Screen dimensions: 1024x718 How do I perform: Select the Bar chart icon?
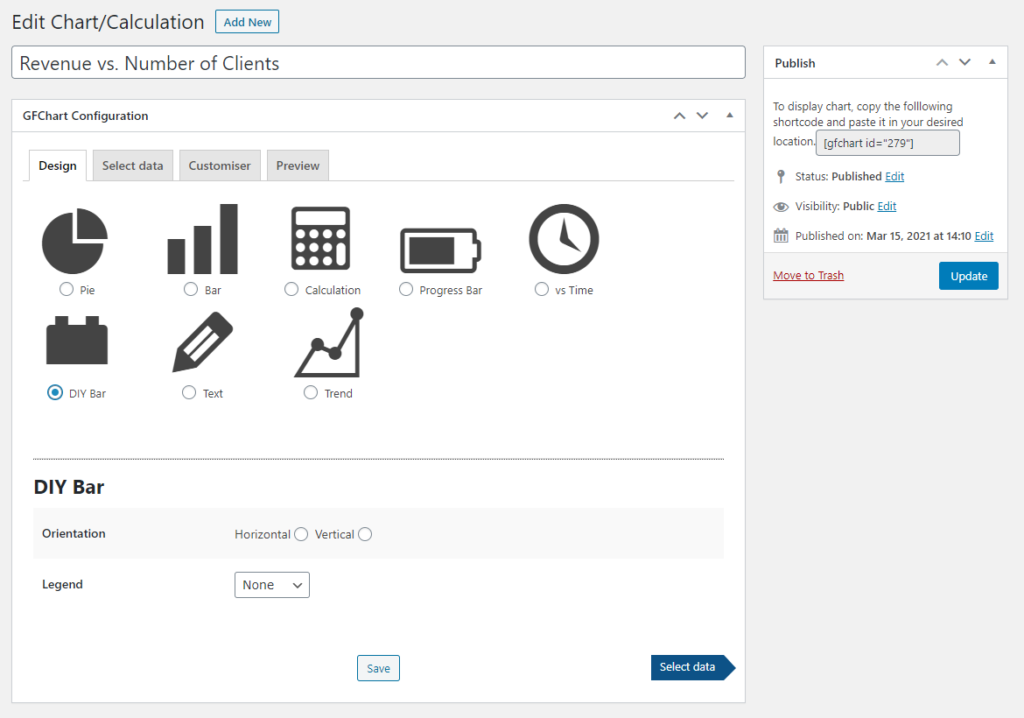[x=203, y=238]
